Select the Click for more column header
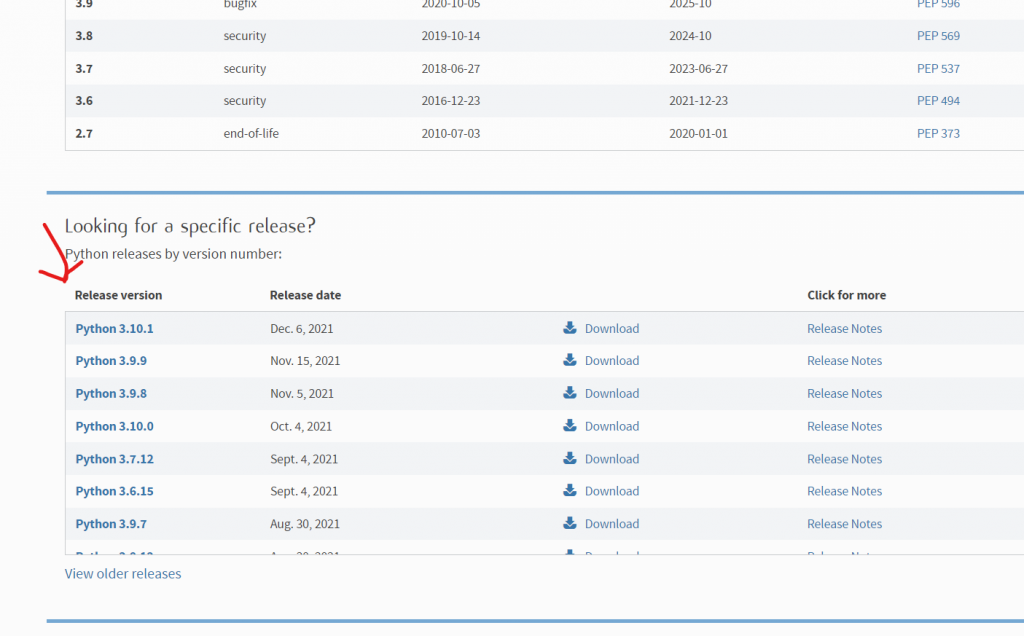 point(846,295)
